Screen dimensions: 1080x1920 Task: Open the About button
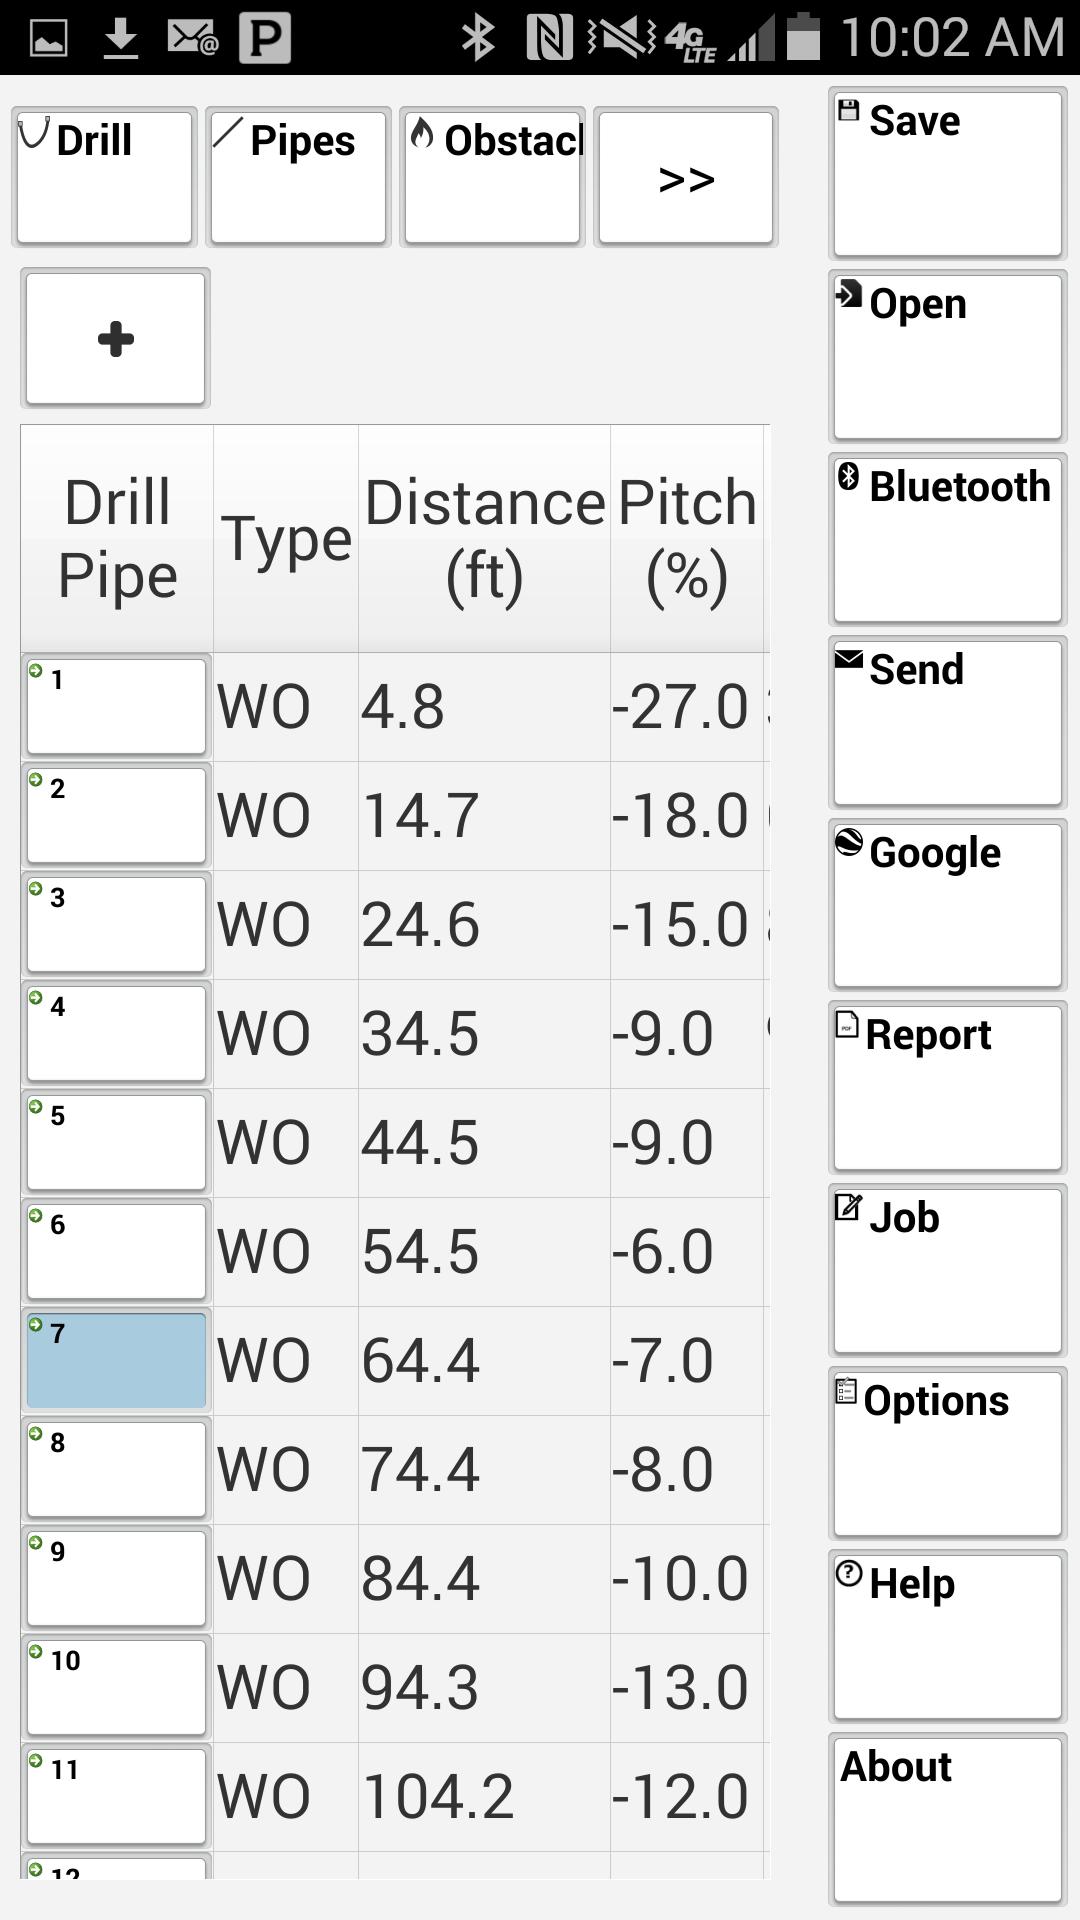pyautogui.click(x=947, y=1819)
